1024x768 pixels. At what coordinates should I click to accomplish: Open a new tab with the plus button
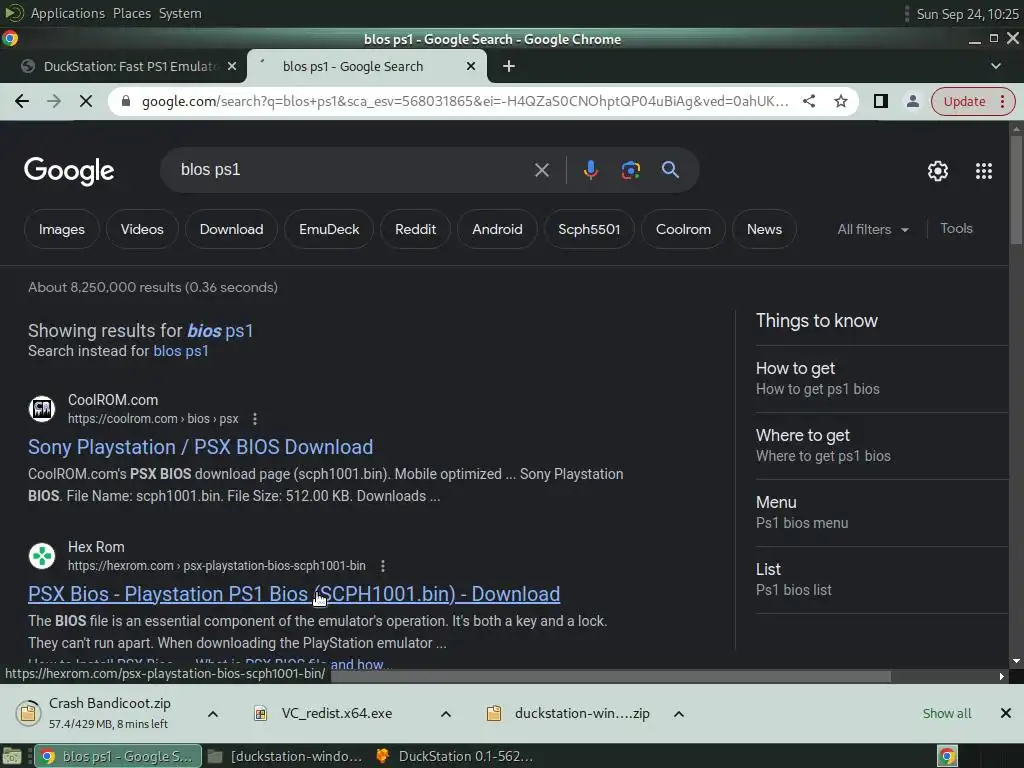(509, 66)
